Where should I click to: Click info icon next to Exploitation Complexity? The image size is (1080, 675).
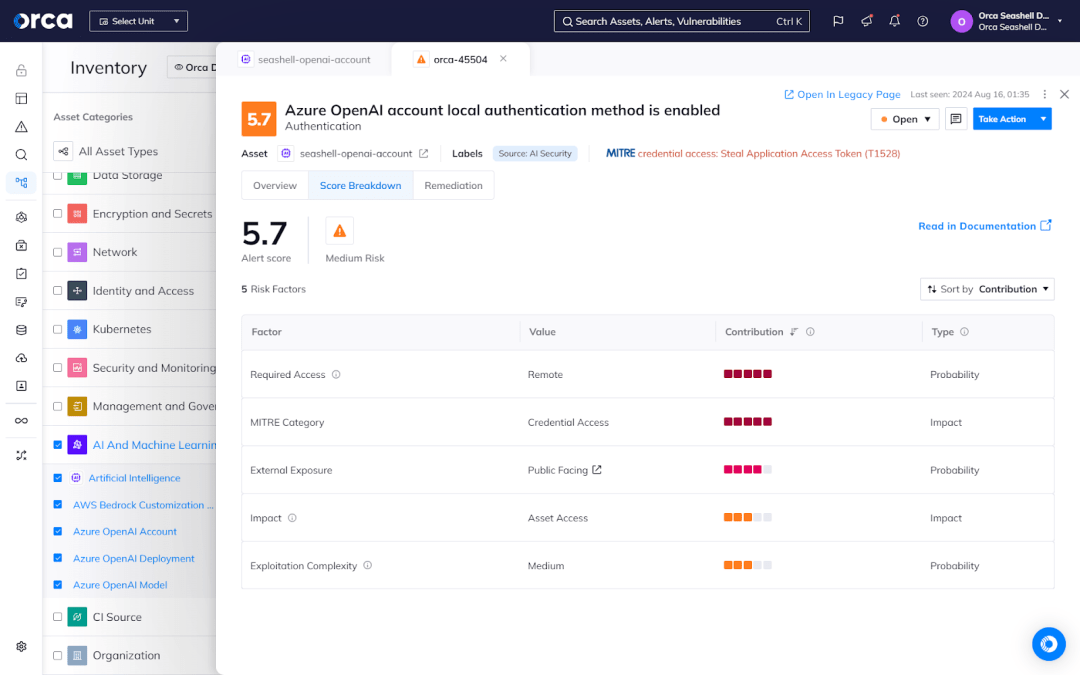click(x=368, y=565)
